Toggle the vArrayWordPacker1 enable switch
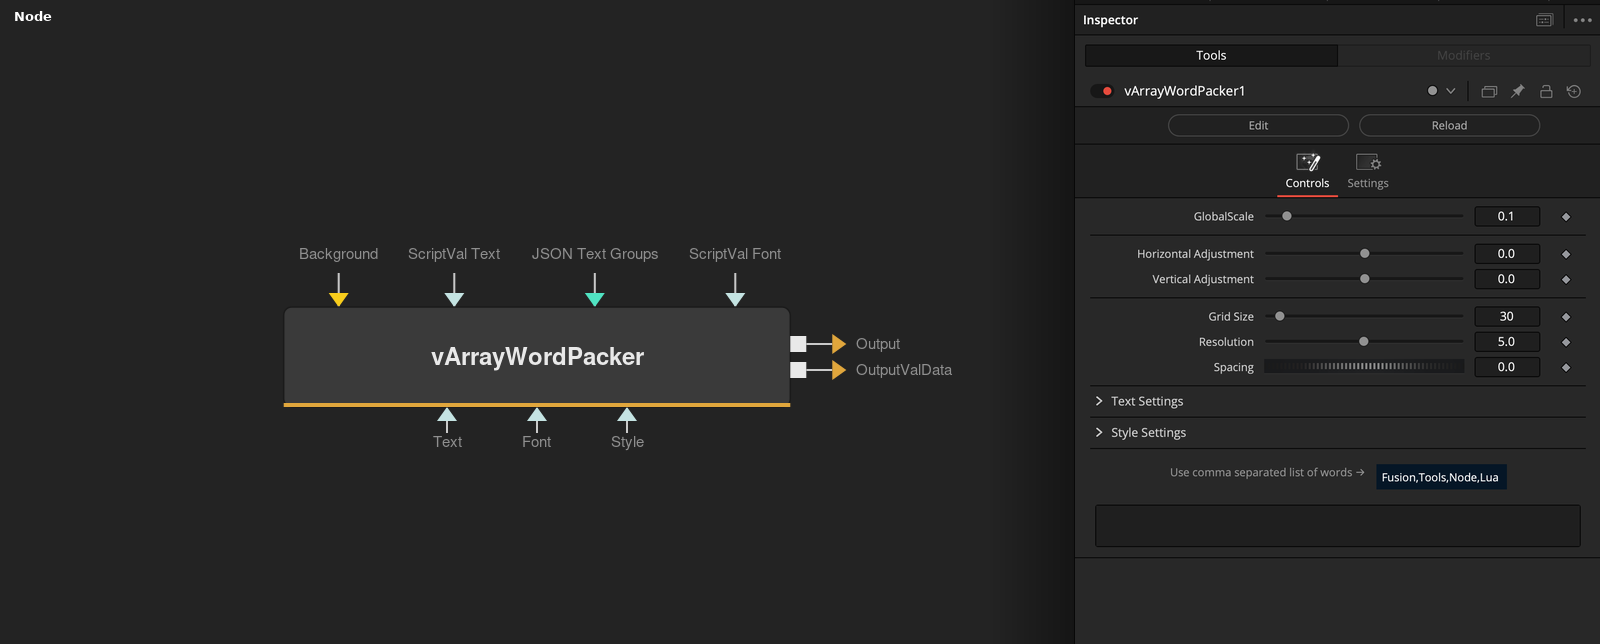Screen dimensions: 1600x644 coord(1102,91)
